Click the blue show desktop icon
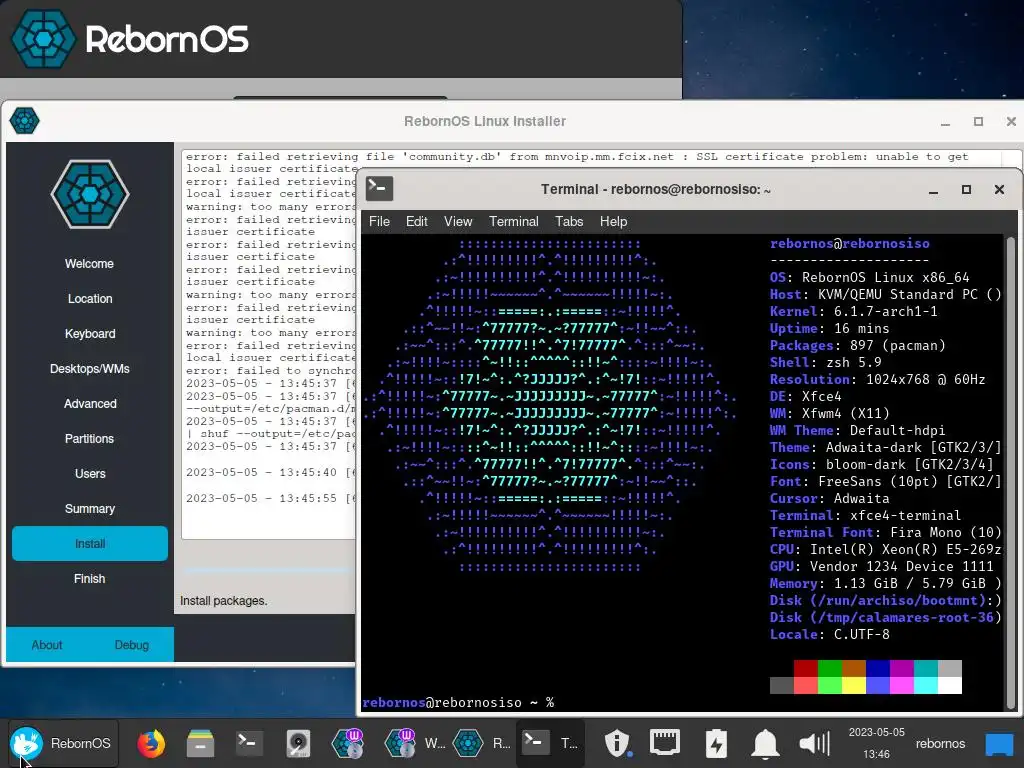This screenshot has width=1024, height=768. 999,744
